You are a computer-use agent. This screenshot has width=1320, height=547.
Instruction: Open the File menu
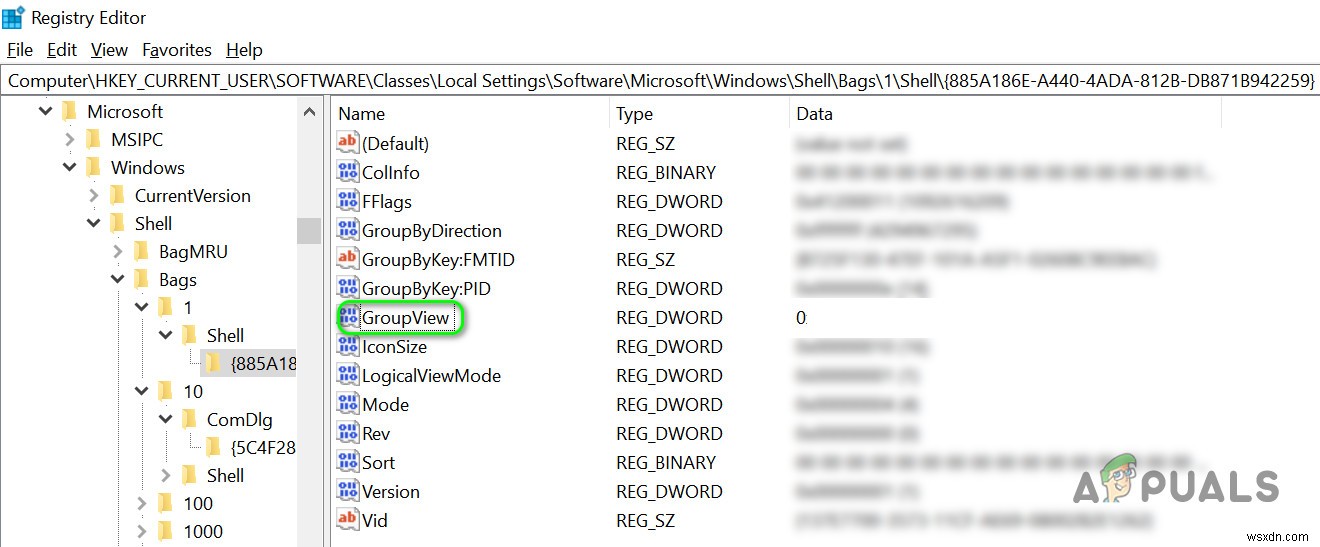[x=20, y=49]
